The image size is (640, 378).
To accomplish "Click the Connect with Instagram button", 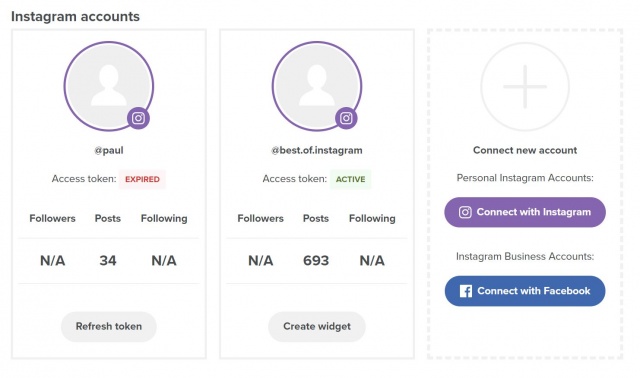I will pos(525,212).
